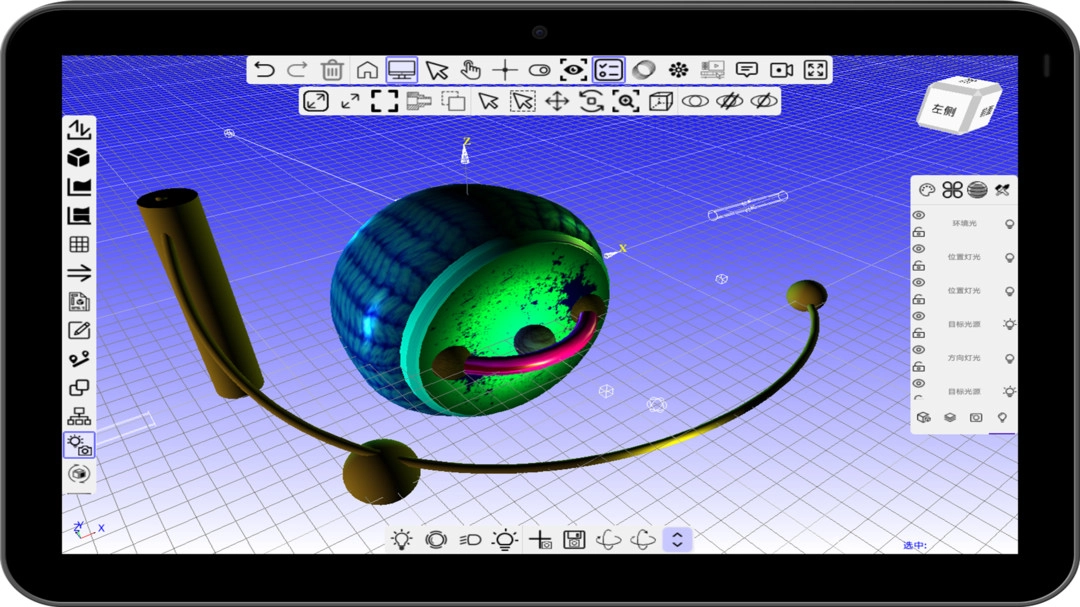Click the undo arrow in top toolbar
1080x607 pixels.
coord(264,70)
